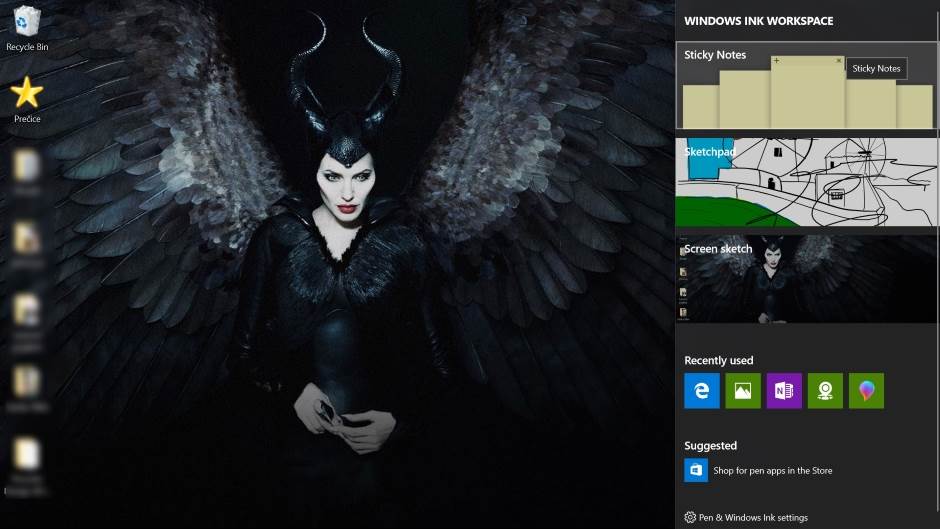Open Microsoft Edge from Recently used
The image size is (940, 529).
point(701,391)
